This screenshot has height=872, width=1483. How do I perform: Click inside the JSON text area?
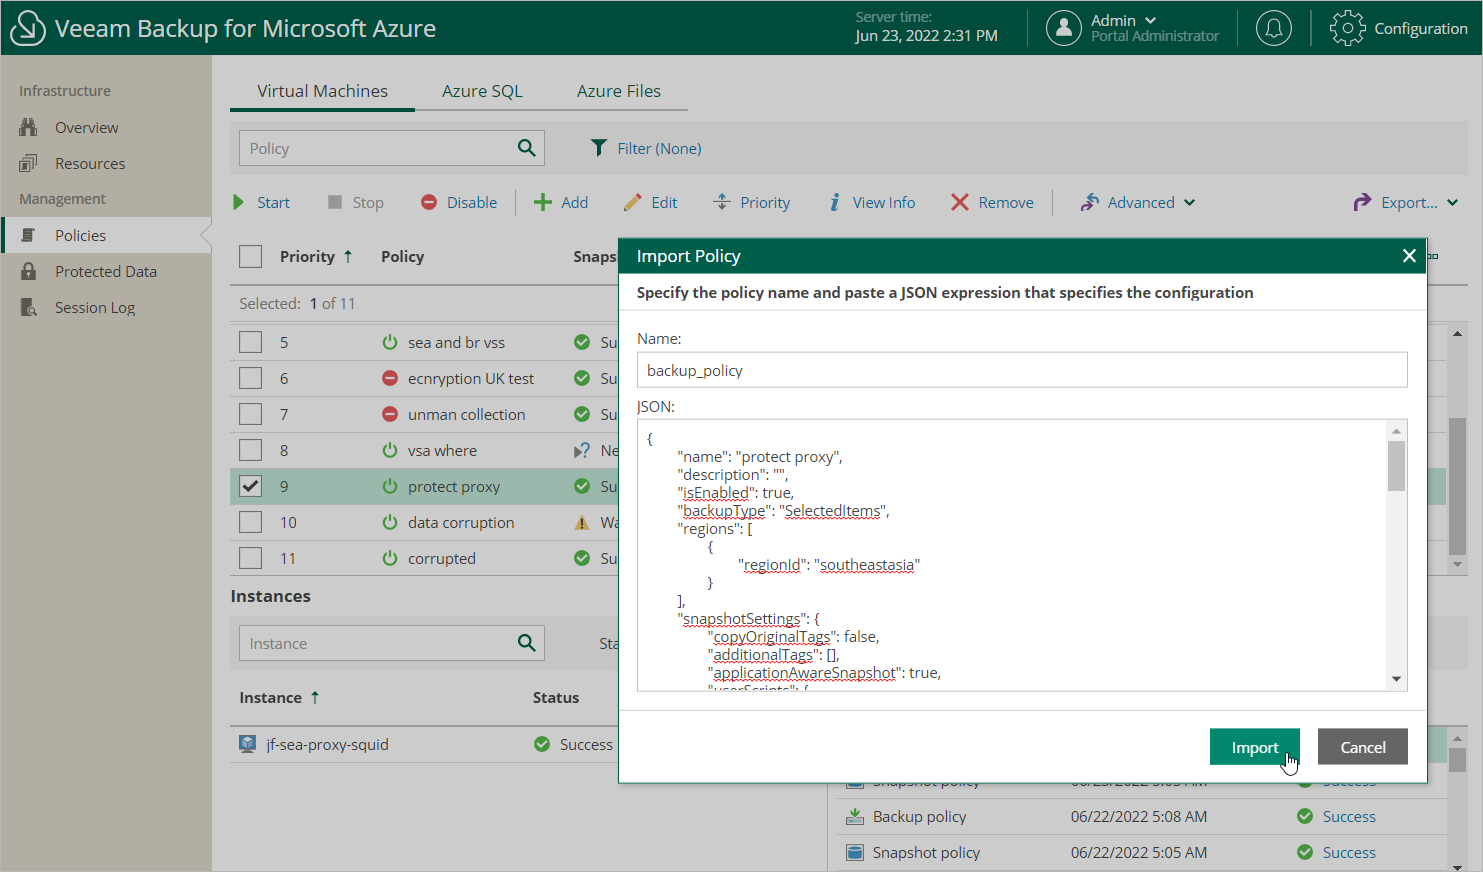click(1012, 555)
